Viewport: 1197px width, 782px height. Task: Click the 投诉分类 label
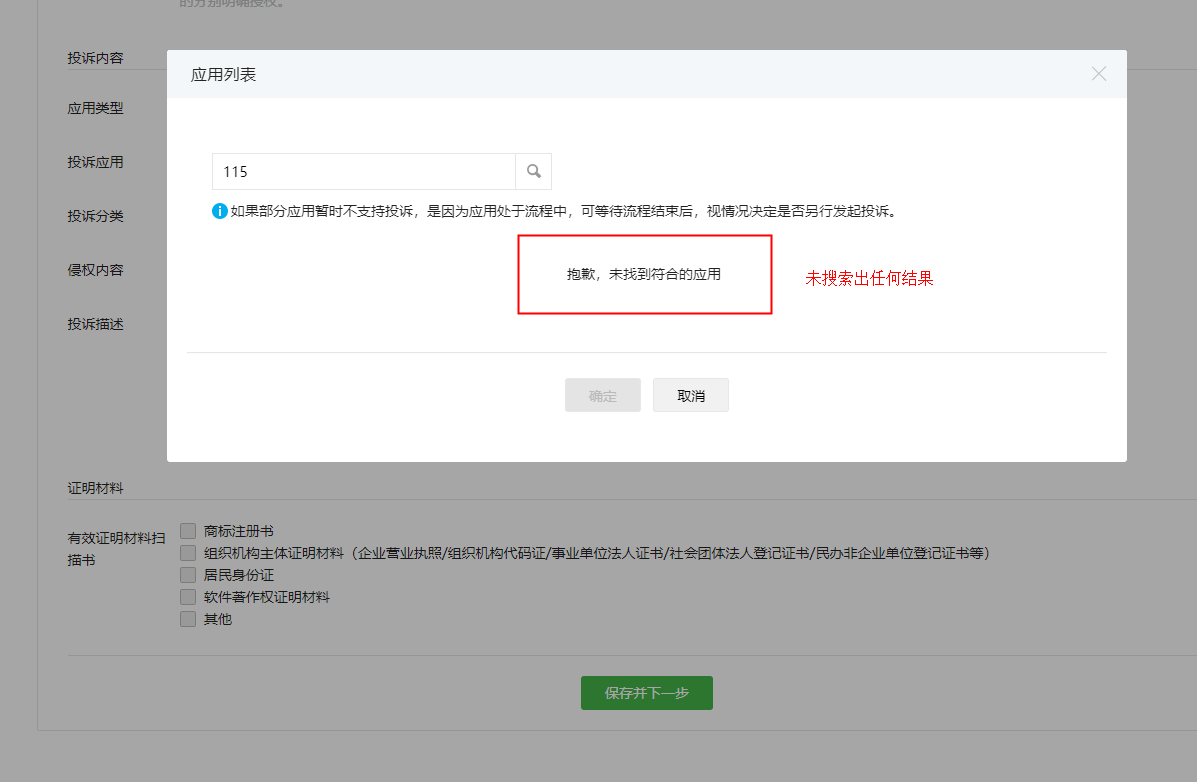pyautogui.click(x=95, y=216)
